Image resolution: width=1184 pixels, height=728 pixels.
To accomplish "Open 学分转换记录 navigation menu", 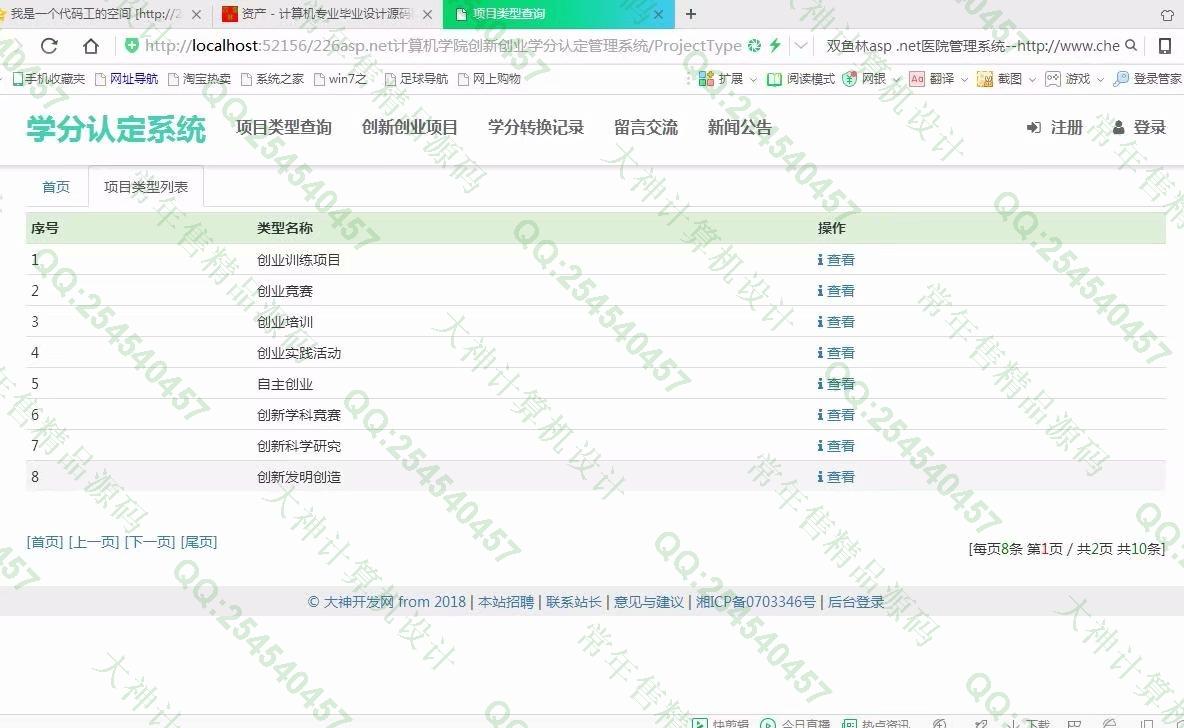I will [535, 128].
